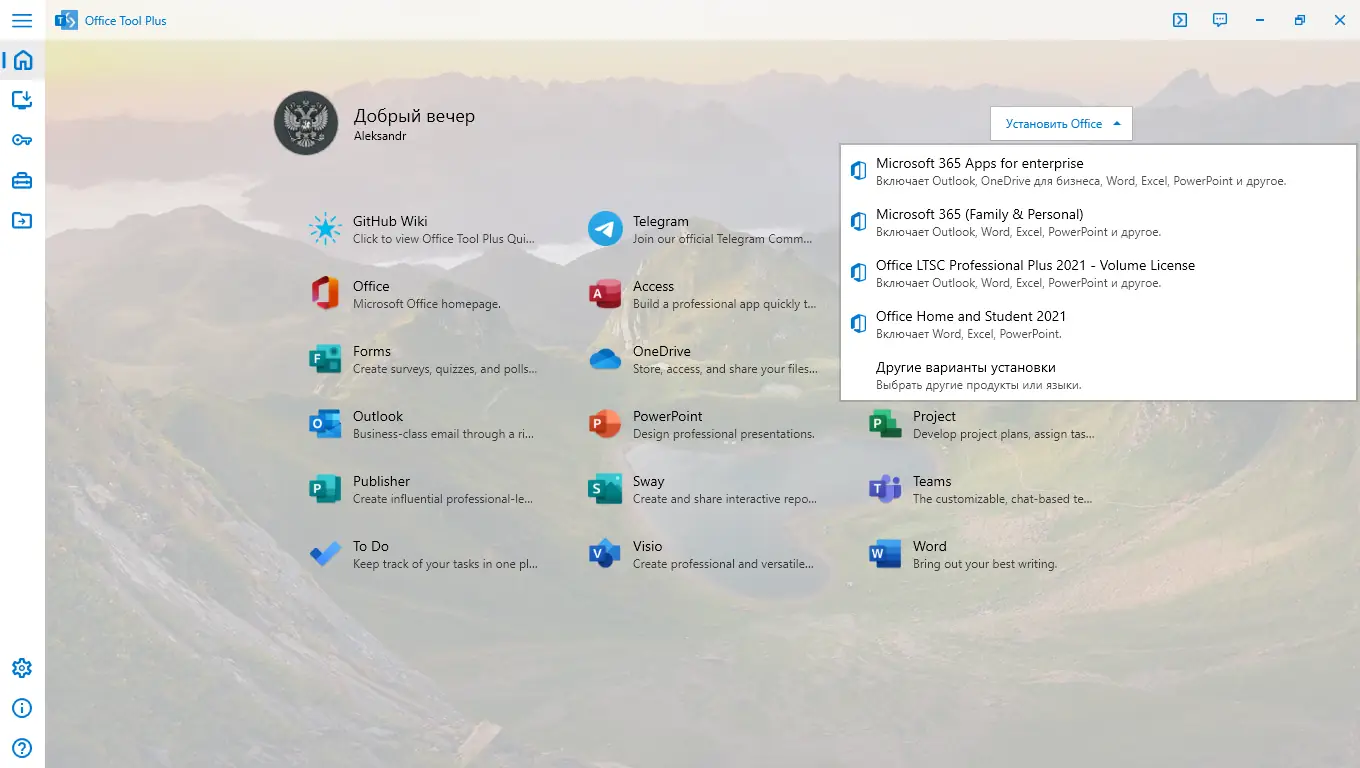The height and width of the screenshot is (768, 1360).
Task: Open the Visio link text
Action: tap(648, 546)
